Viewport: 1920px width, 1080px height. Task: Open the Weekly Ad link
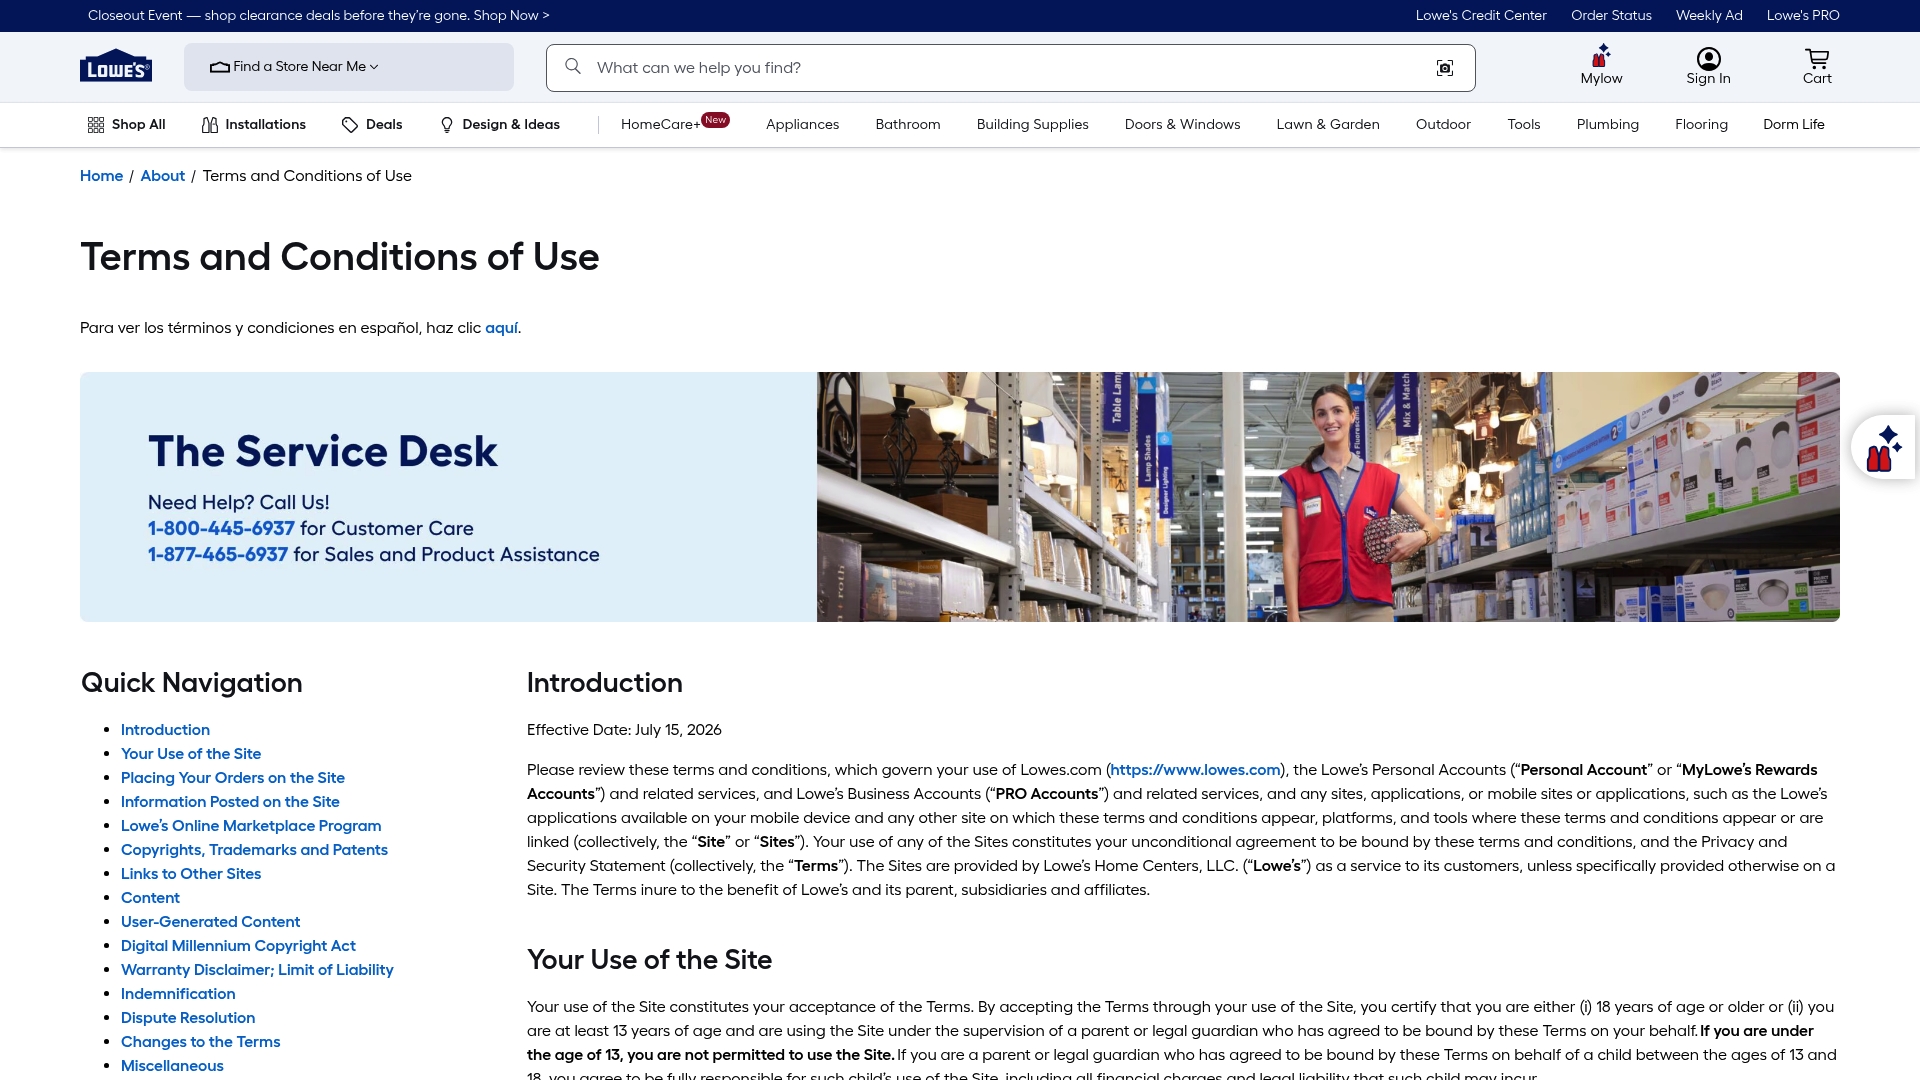[1709, 15]
